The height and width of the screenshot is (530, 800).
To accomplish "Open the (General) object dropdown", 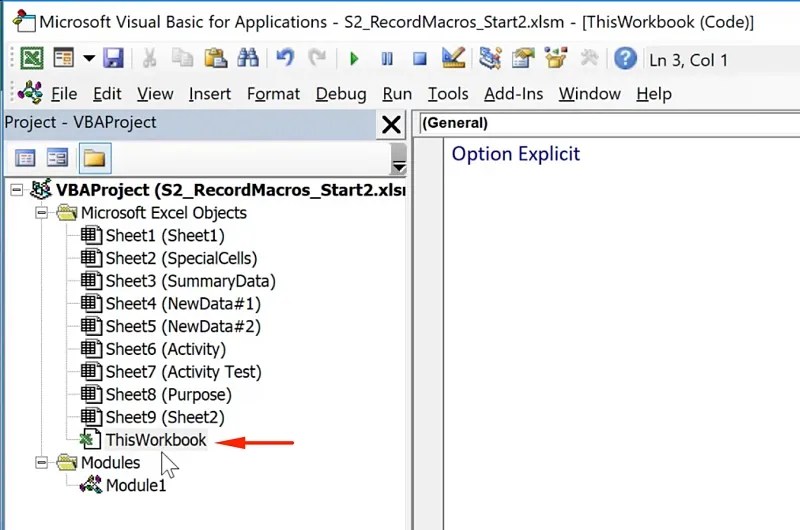I will click(x=609, y=123).
